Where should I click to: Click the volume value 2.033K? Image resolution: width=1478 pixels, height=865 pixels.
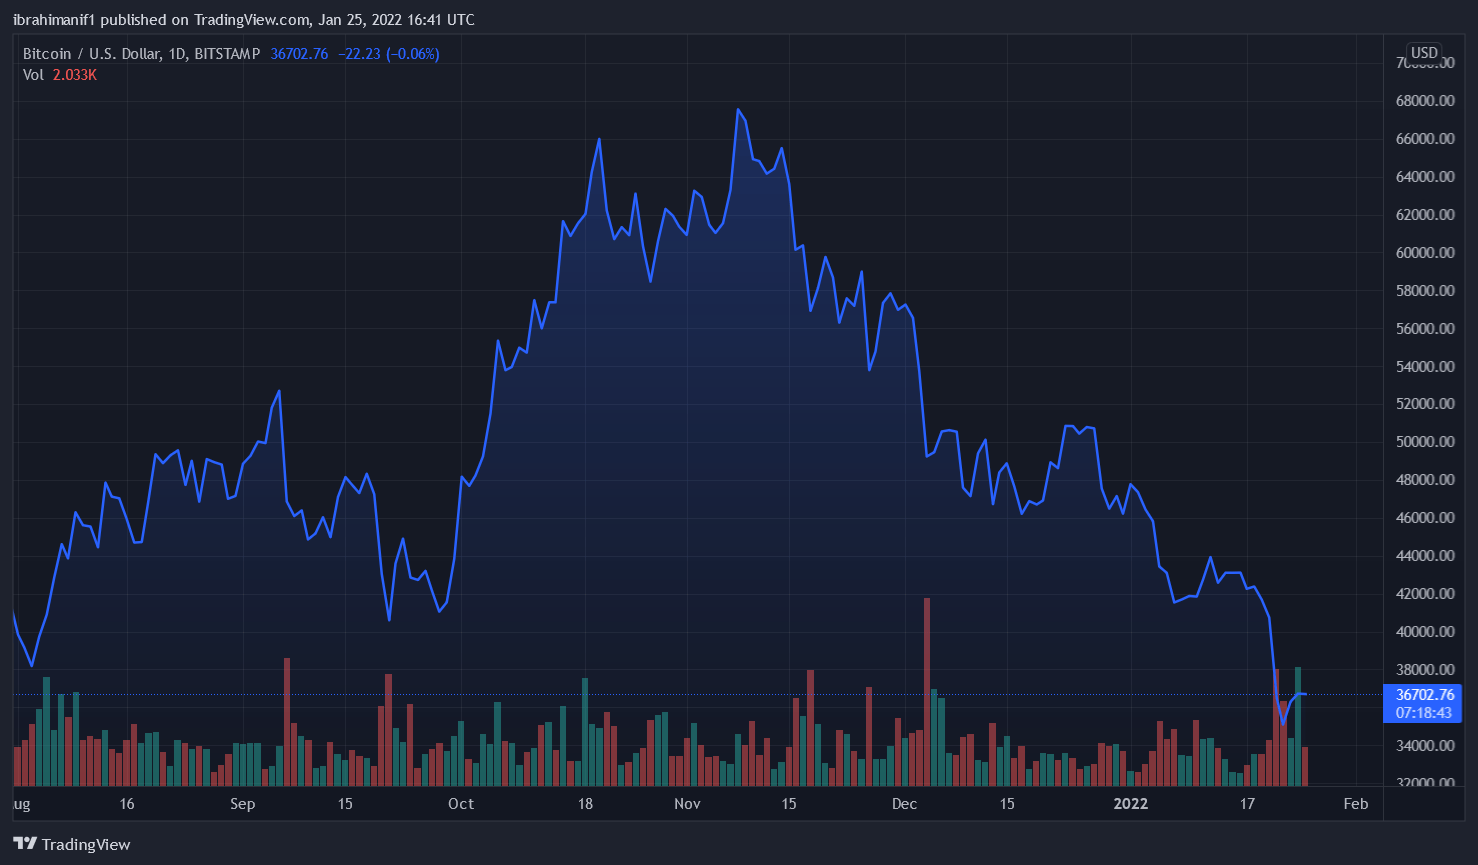75,75
